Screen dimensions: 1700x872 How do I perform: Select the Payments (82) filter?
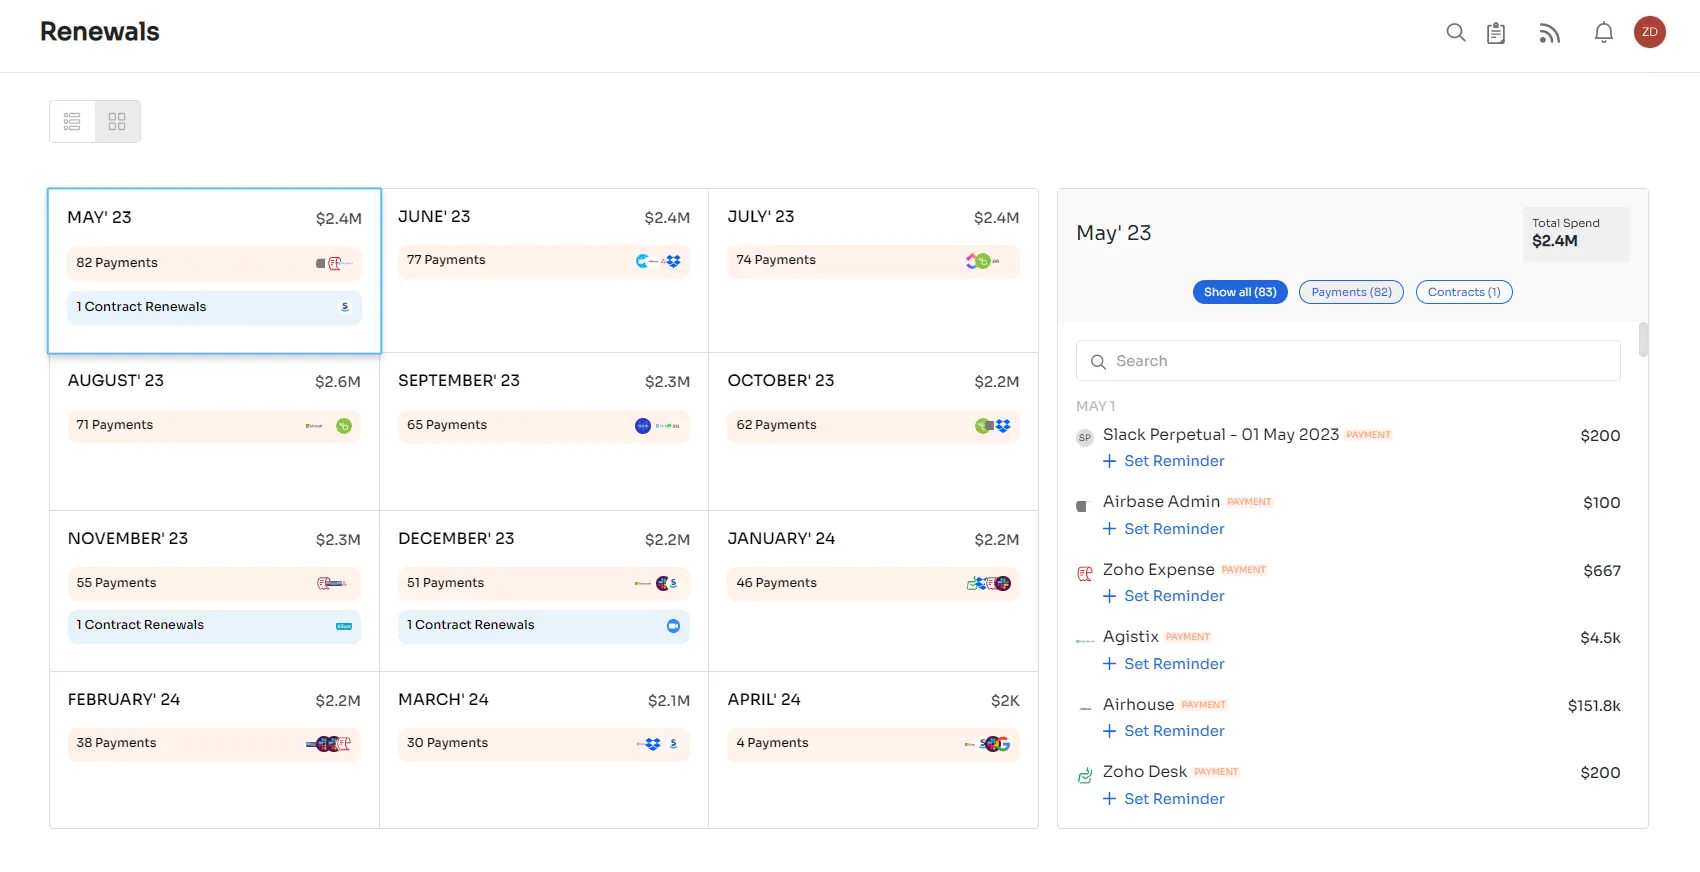tap(1351, 292)
